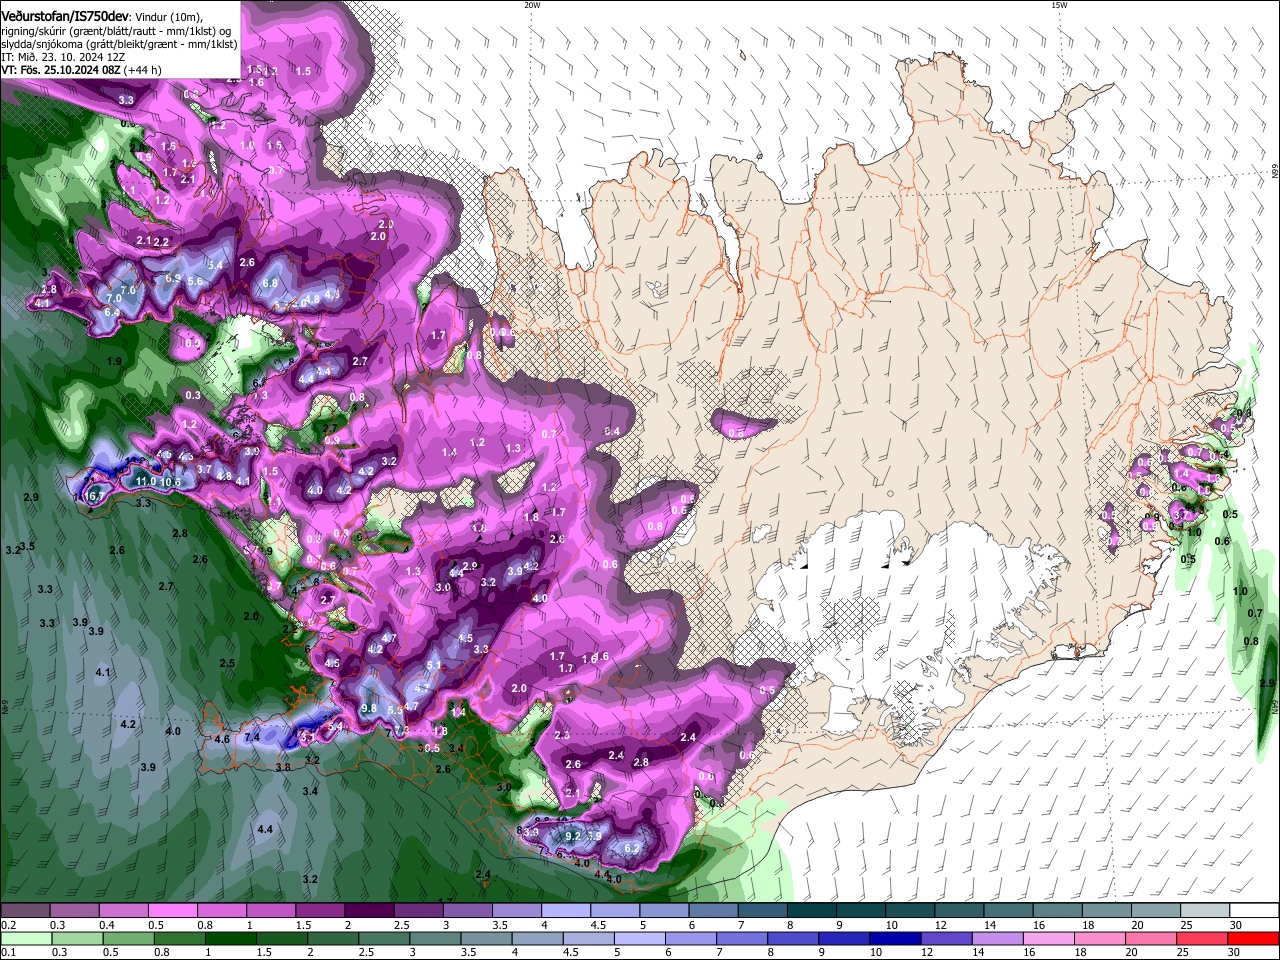Click the 7.4 rain value on the map
This screenshot has width=1280, height=960.
[252, 737]
